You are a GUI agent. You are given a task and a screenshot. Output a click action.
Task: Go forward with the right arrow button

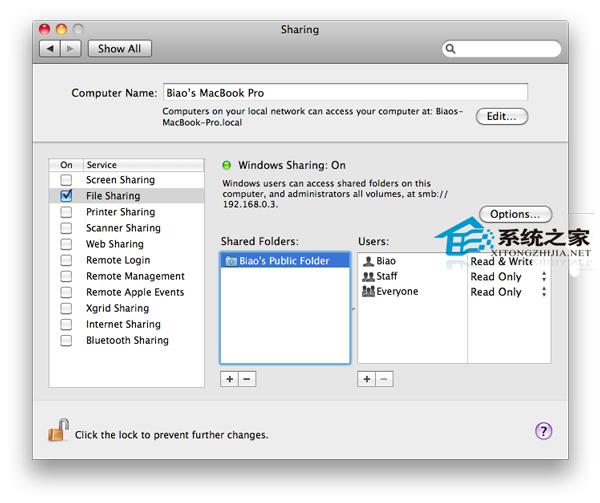(70, 49)
